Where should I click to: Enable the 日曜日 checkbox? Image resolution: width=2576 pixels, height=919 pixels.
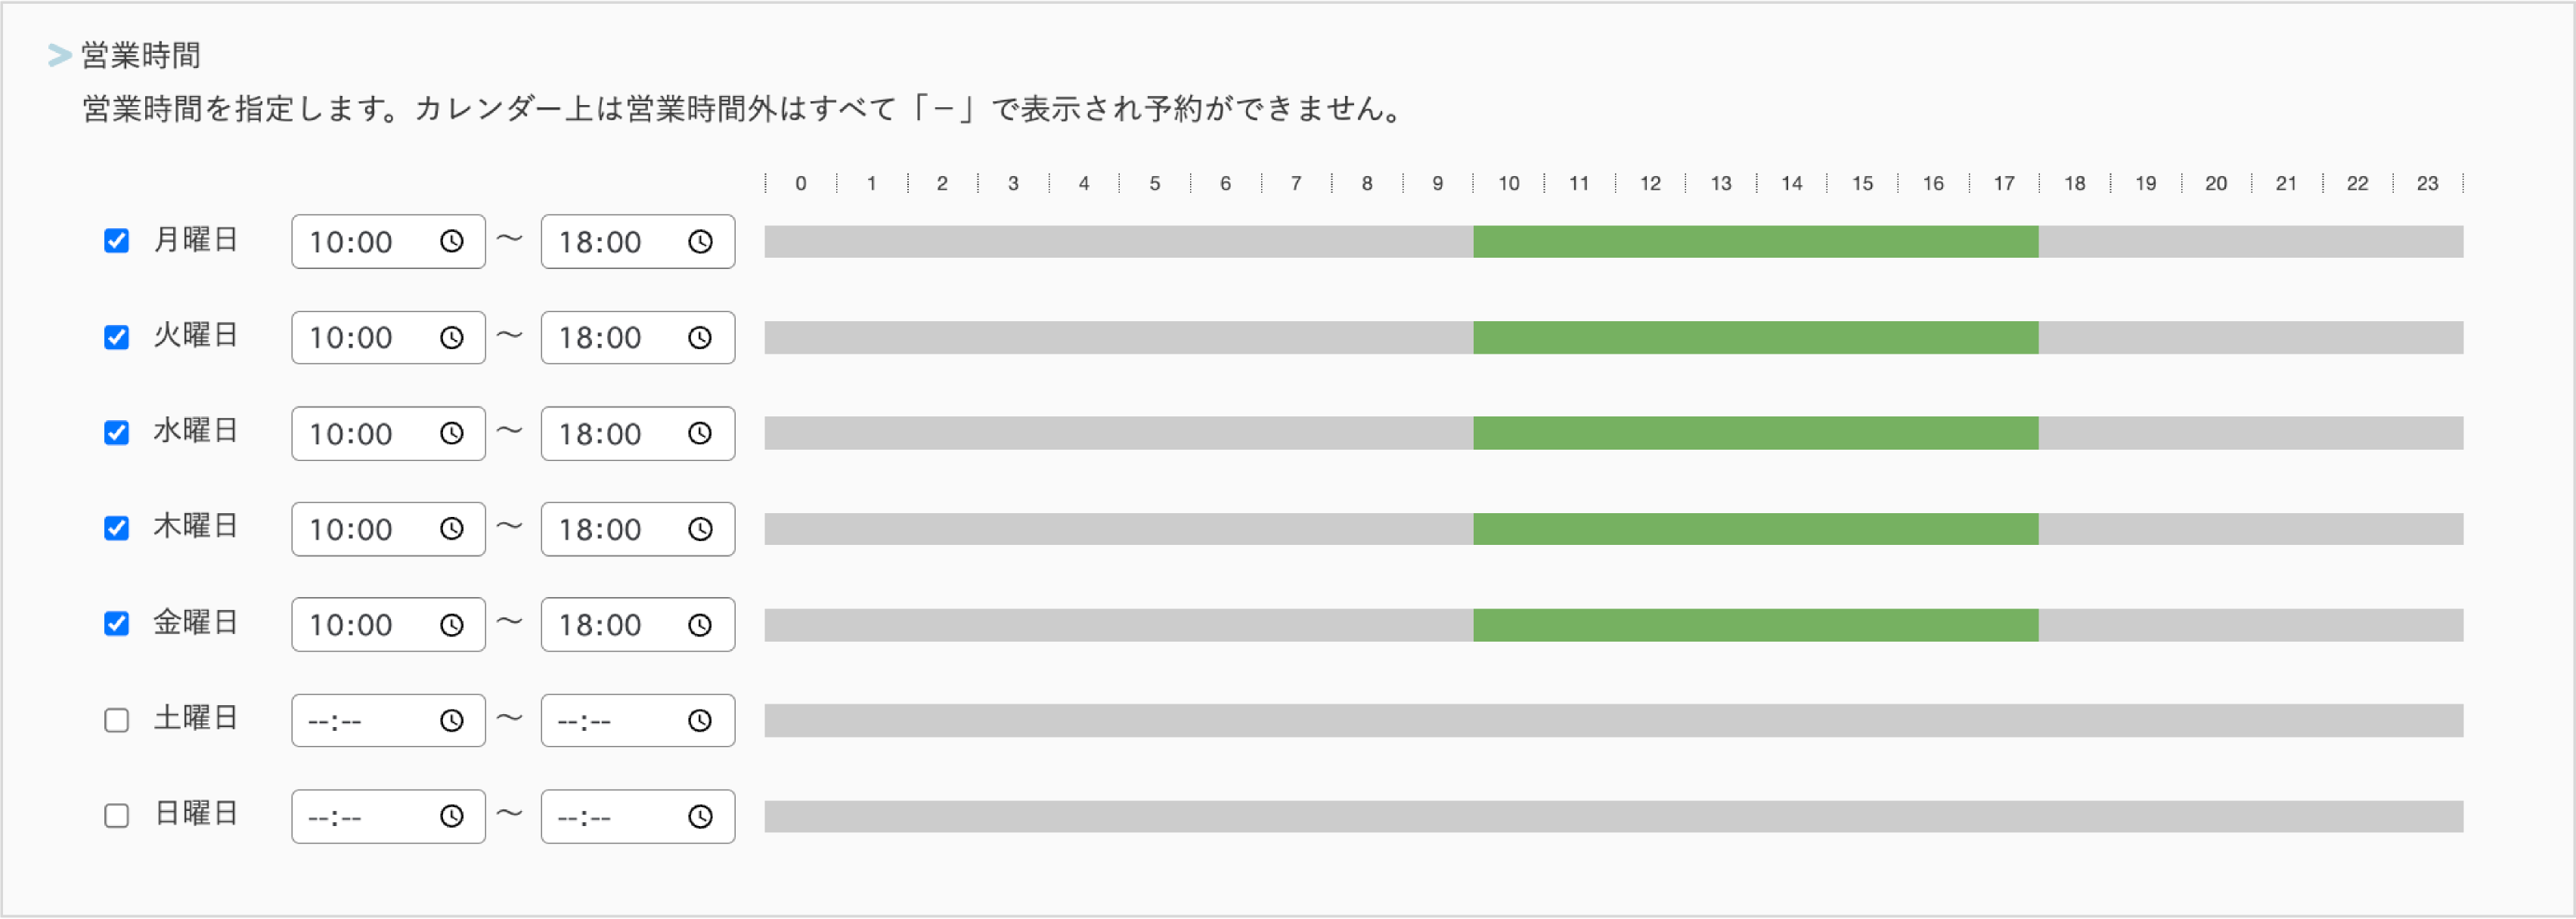117,814
